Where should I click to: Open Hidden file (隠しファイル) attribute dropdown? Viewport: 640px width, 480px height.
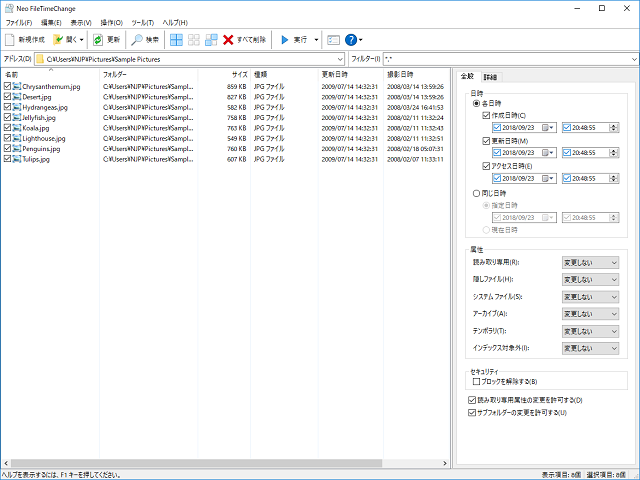coord(590,280)
